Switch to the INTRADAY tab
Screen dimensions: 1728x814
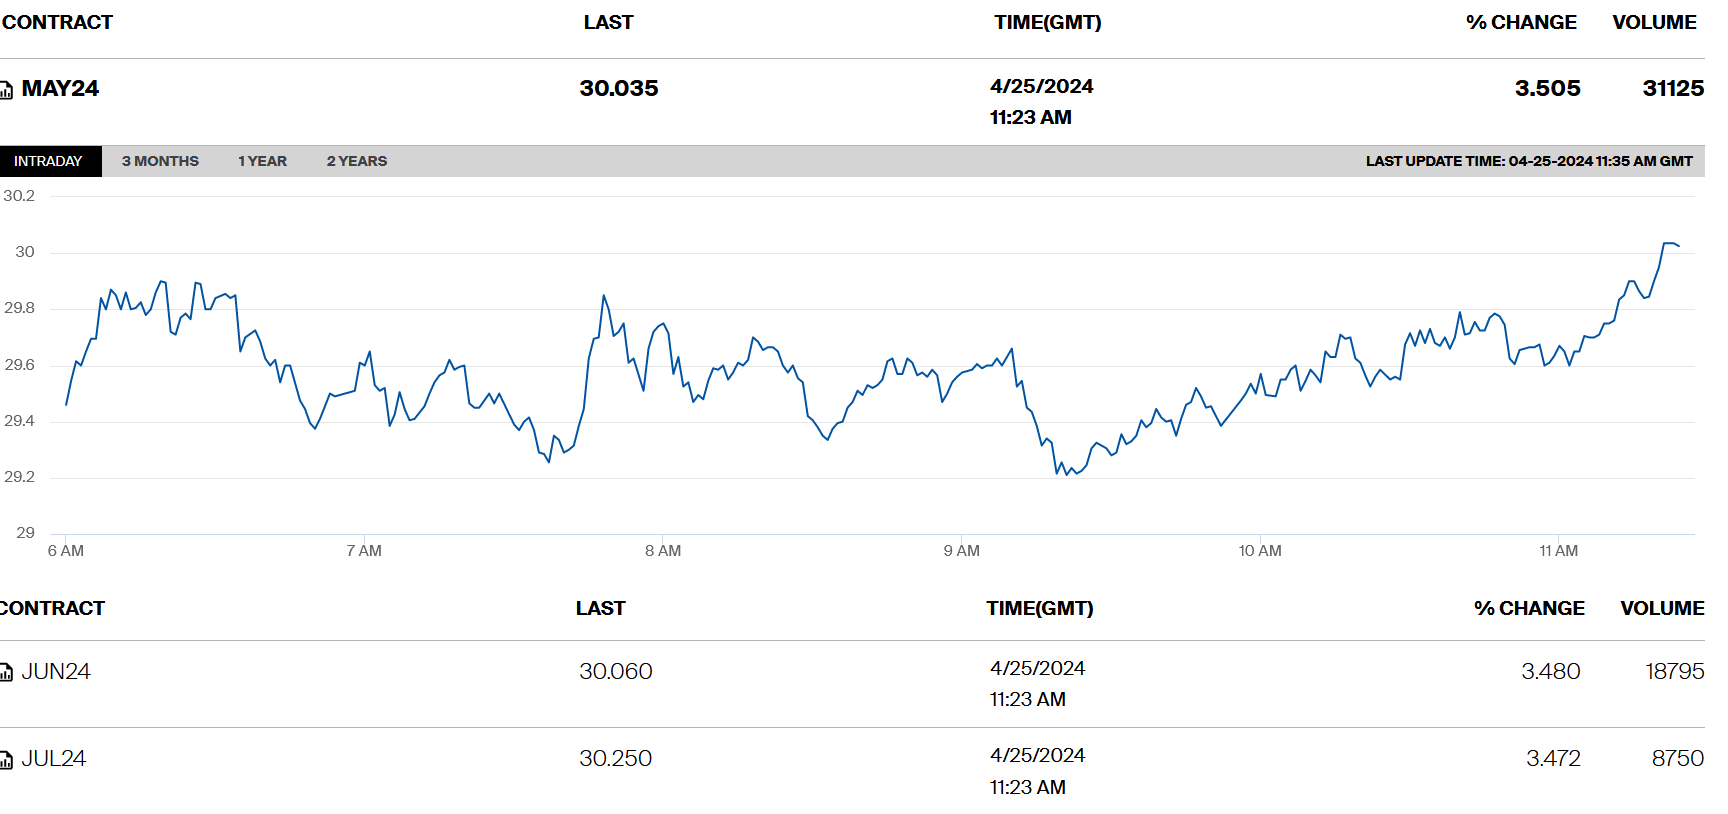click(x=49, y=161)
